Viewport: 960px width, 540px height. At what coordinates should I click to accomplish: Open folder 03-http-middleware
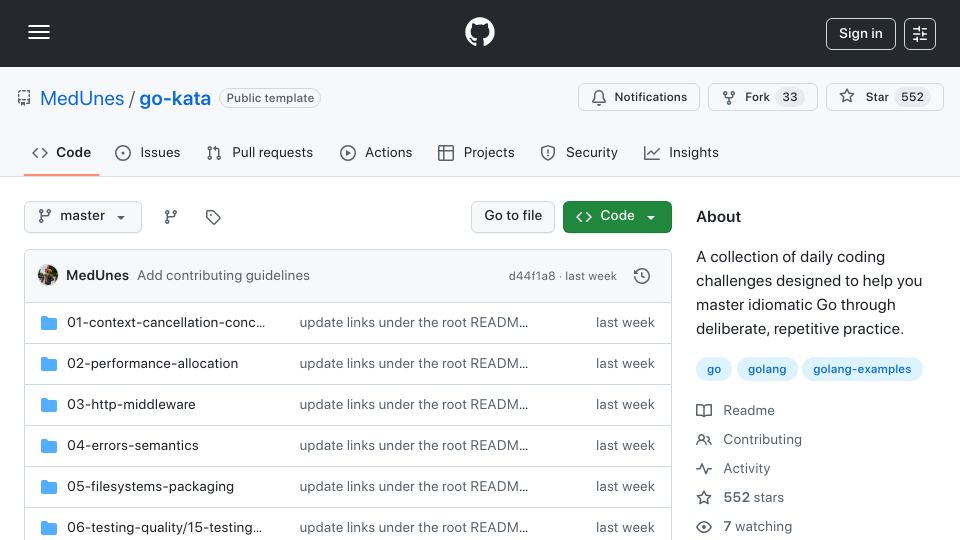131,405
